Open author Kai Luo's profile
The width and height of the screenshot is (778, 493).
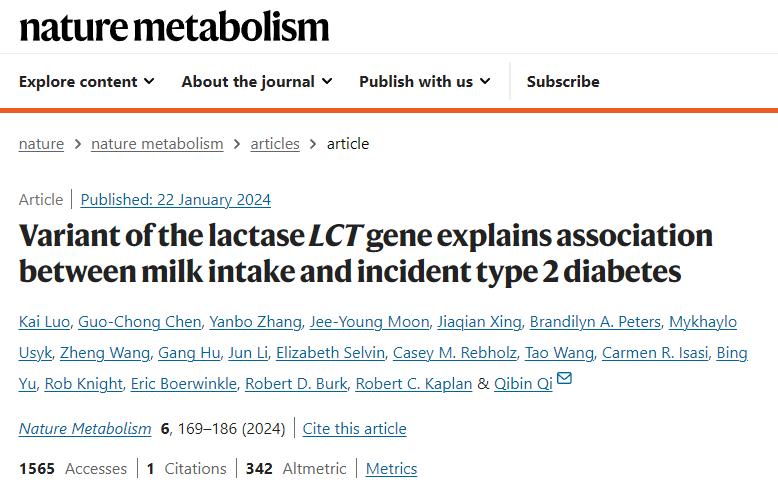(x=44, y=322)
